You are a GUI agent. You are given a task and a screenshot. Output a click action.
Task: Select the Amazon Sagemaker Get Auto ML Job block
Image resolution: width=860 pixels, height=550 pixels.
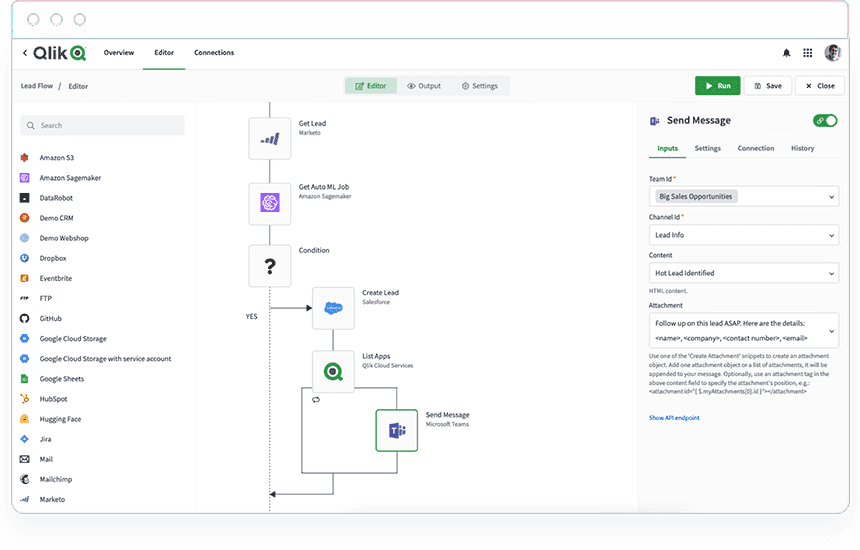pos(269,203)
